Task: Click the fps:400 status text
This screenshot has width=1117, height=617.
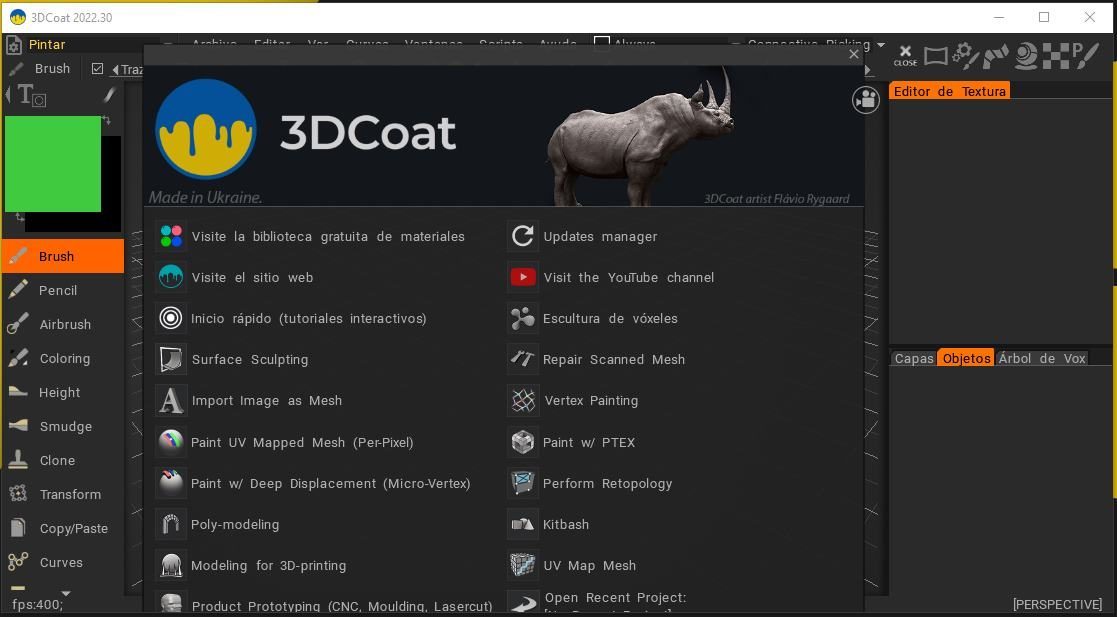Action: [x=37, y=604]
